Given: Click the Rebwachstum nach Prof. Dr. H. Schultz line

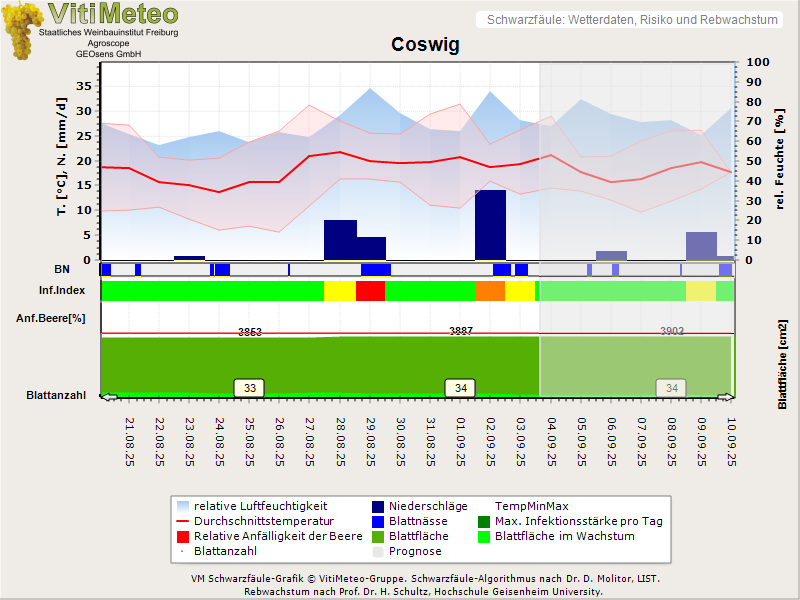Looking at the screenshot, I should point(423,592).
